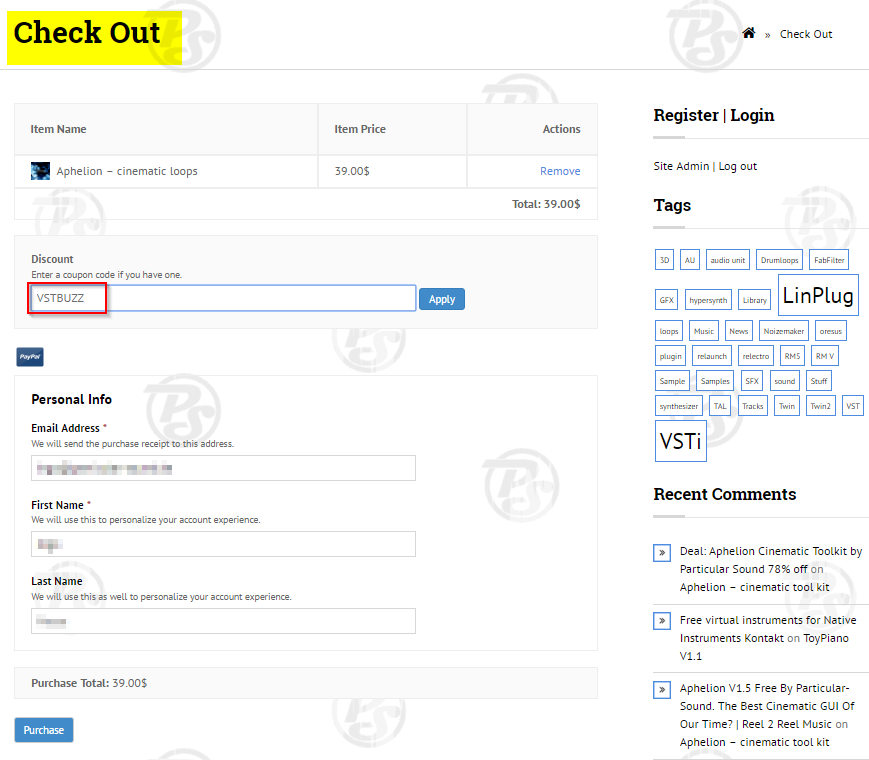Select the PayPal payment icon
This screenshot has width=869, height=760.
pos(29,357)
